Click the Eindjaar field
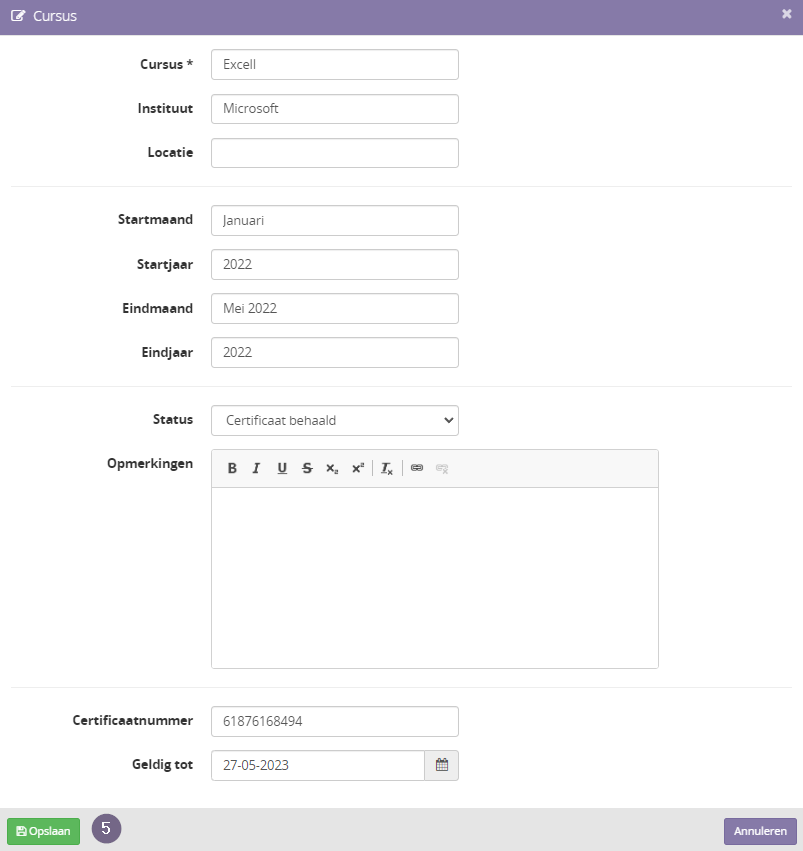 335,352
